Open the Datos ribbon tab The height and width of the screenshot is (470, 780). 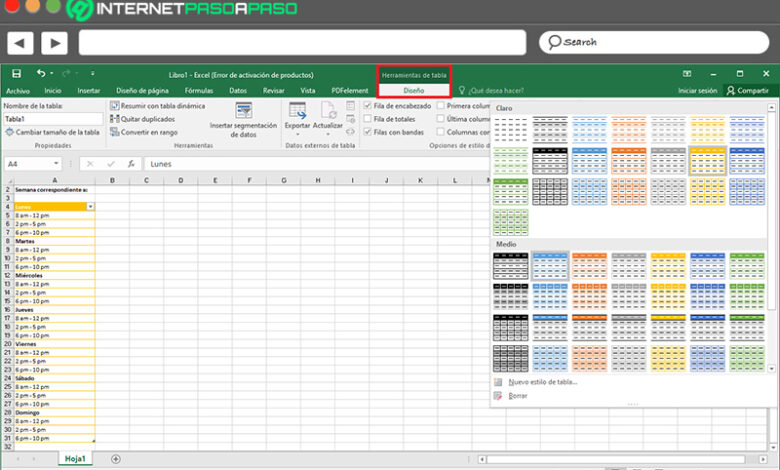coord(238,91)
